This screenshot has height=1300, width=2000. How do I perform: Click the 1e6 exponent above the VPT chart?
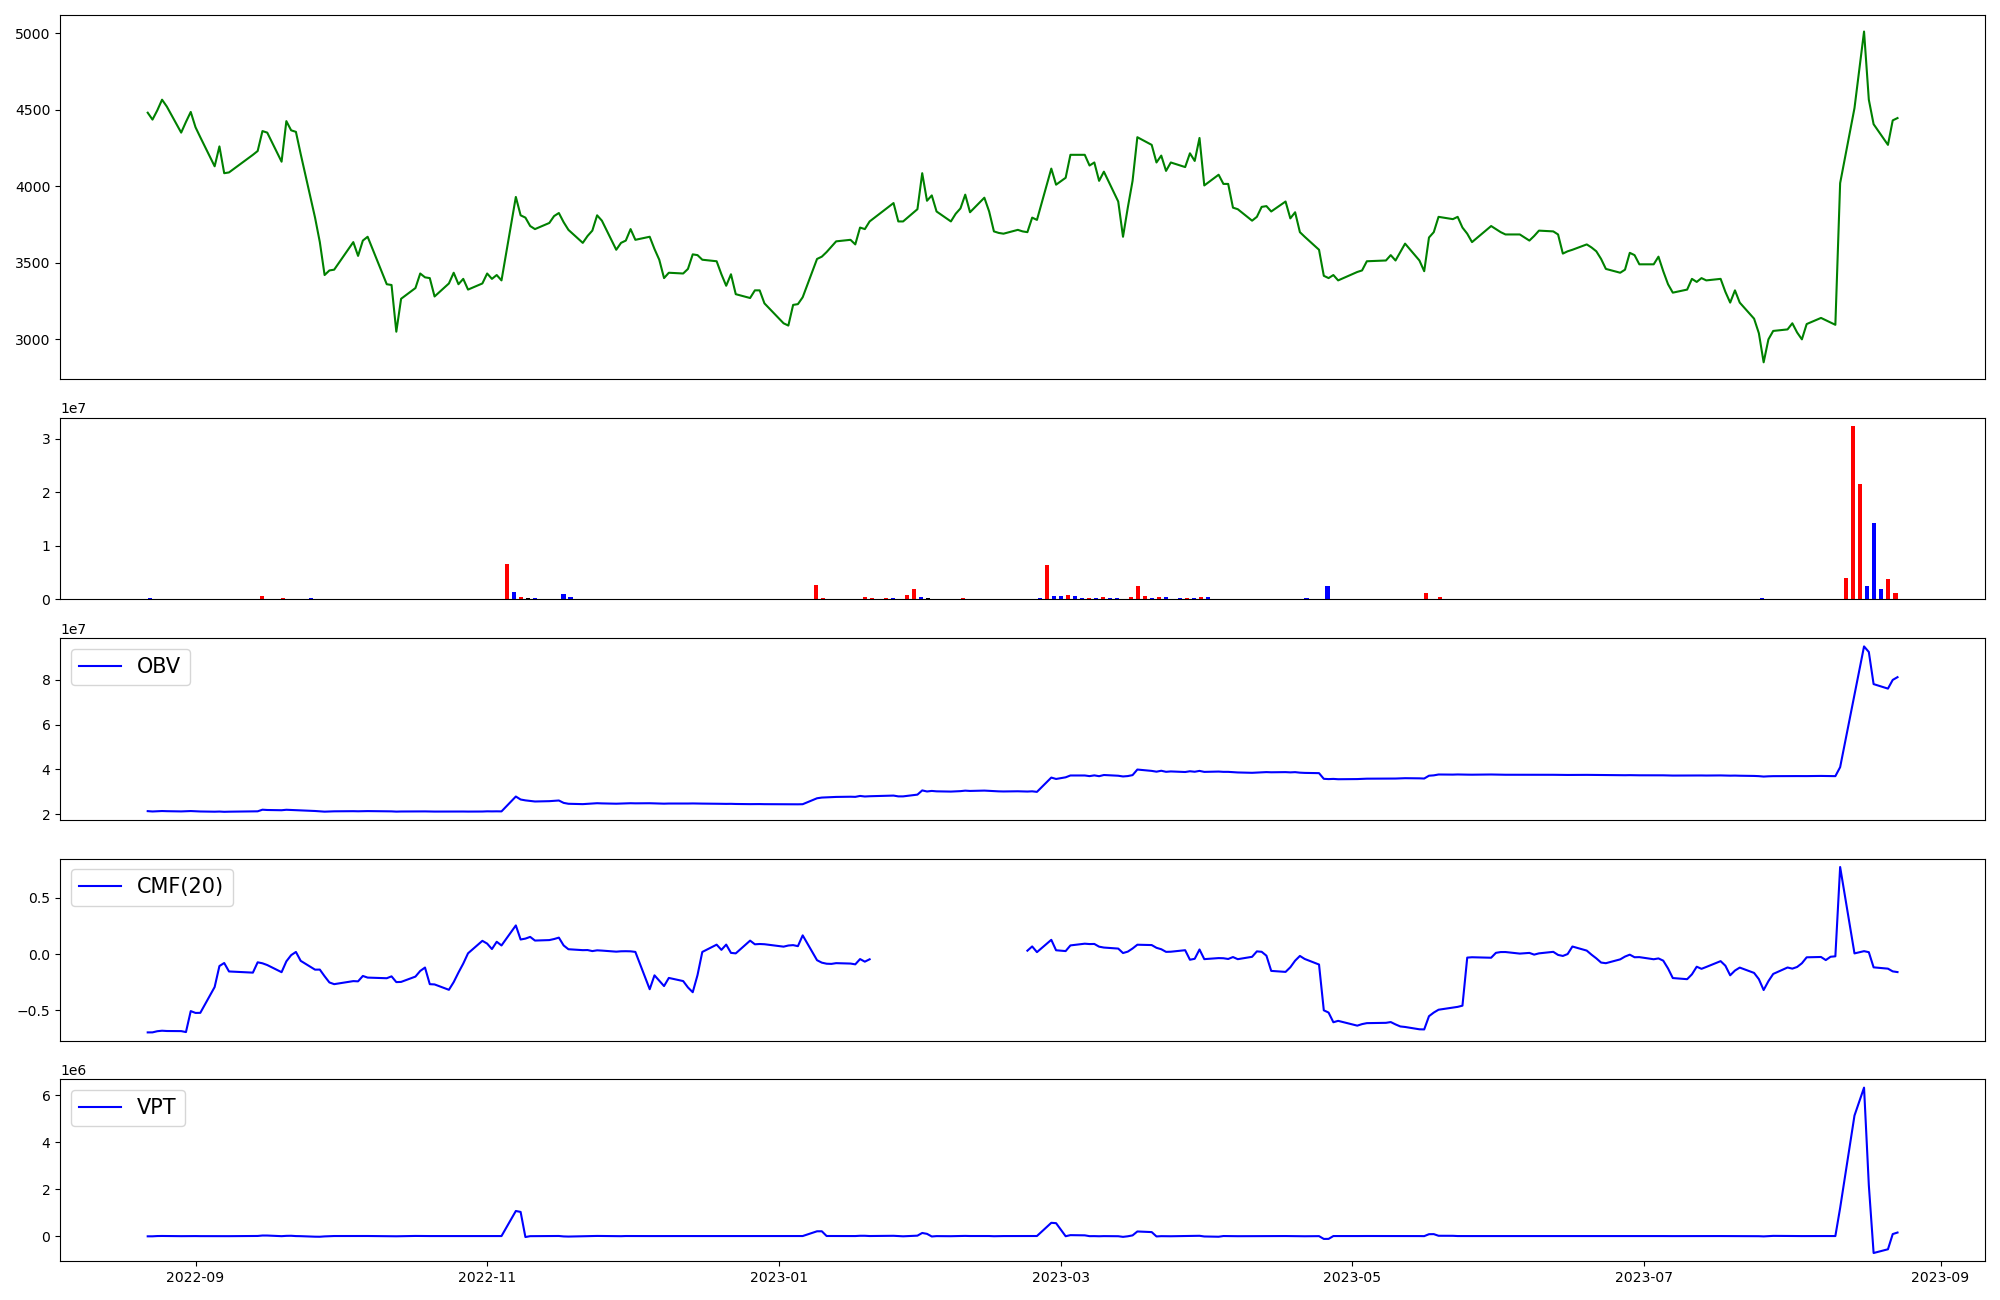[73, 1071]
